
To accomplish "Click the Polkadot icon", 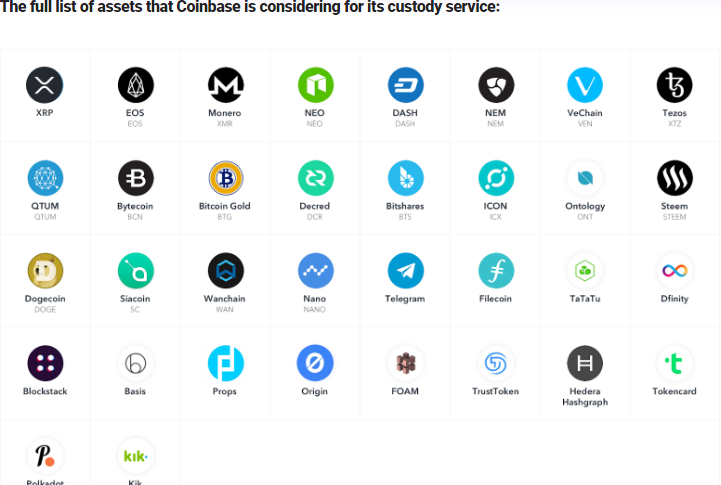I will pos(45,456).
